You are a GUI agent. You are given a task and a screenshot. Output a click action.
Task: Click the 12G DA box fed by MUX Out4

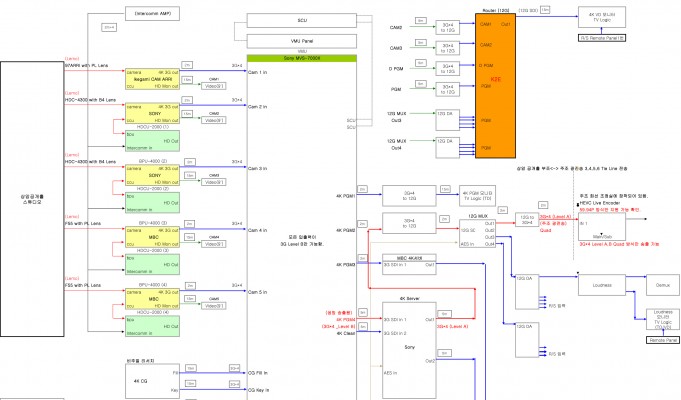pos(448,148)
